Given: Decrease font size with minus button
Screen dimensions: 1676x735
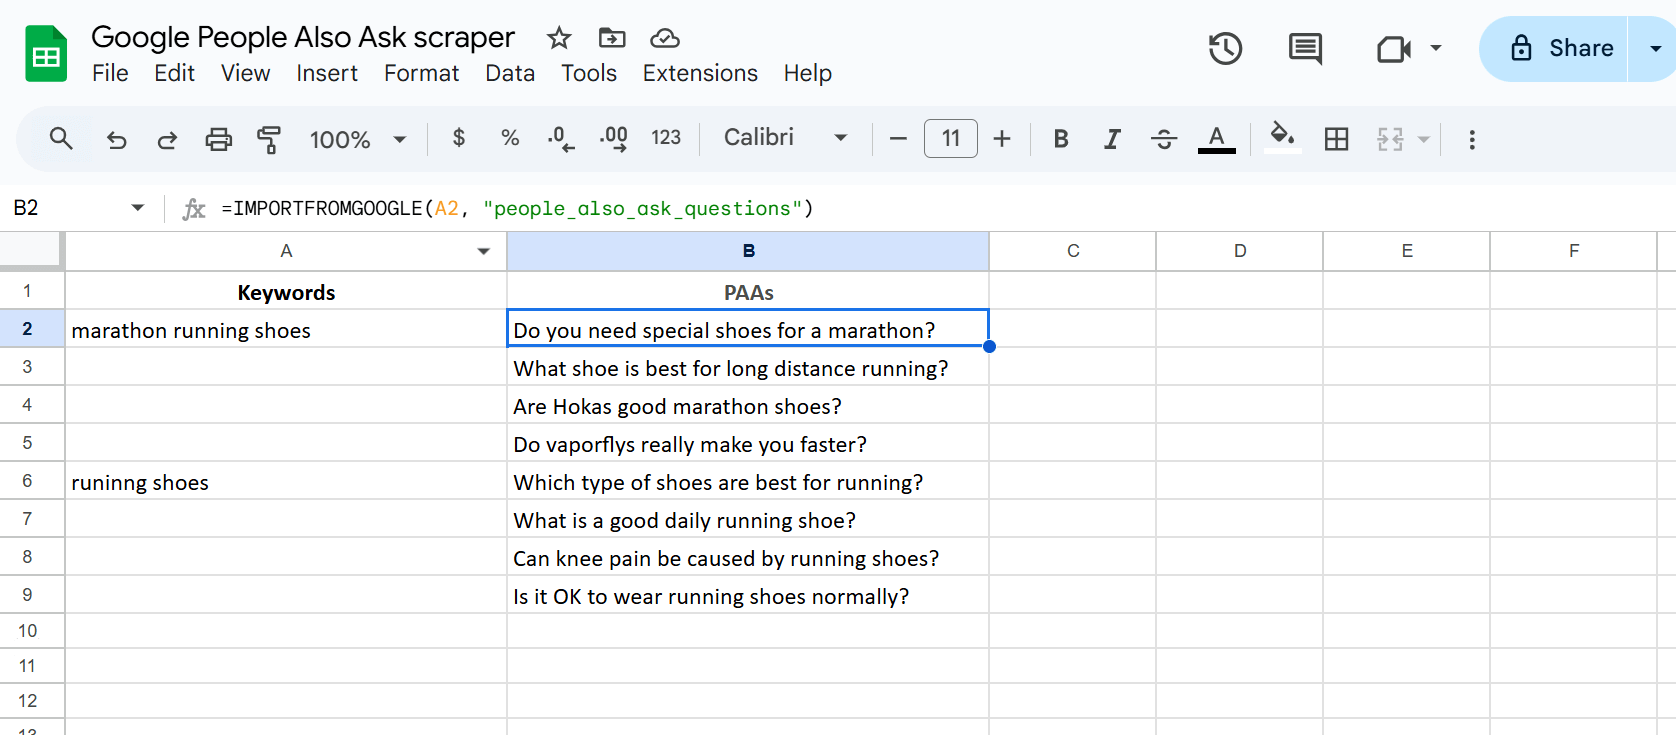Looking at the screenshot, I should click(x=898, y=139).
